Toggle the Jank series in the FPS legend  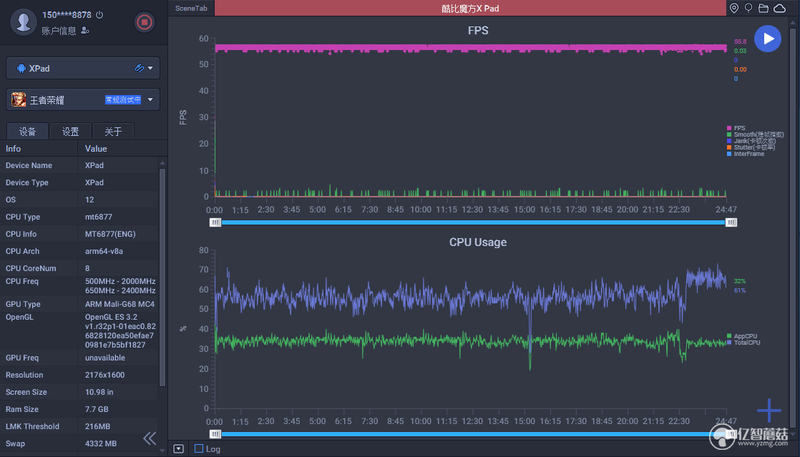pyautogui.click(x=751, y=141)
